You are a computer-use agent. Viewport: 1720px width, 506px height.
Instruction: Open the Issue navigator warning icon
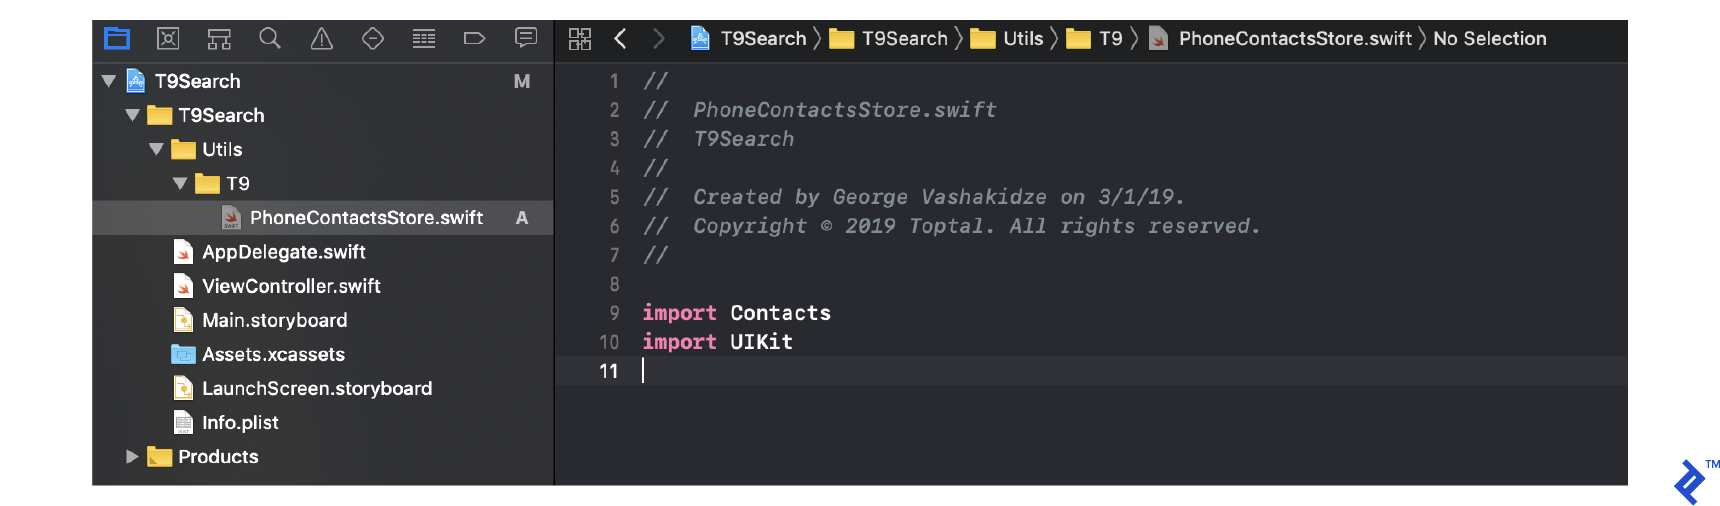point(321,39)
